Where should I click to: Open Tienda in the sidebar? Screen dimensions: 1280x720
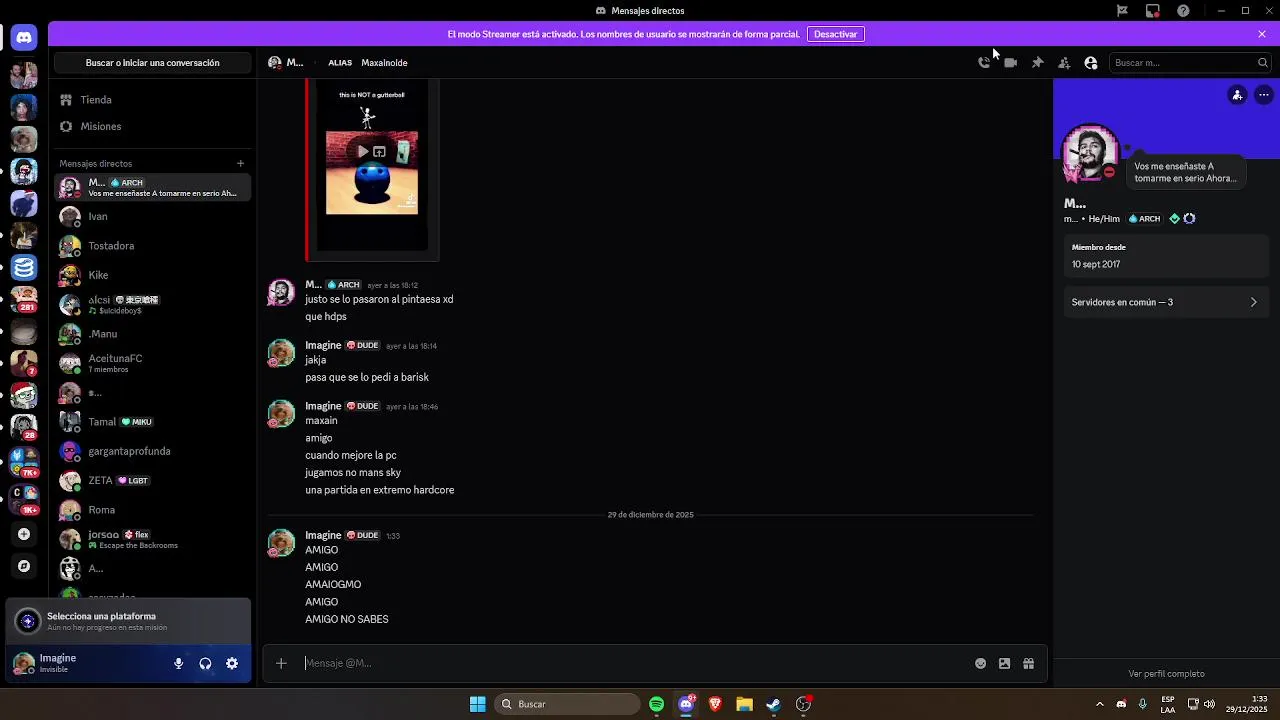pos(153,100)
